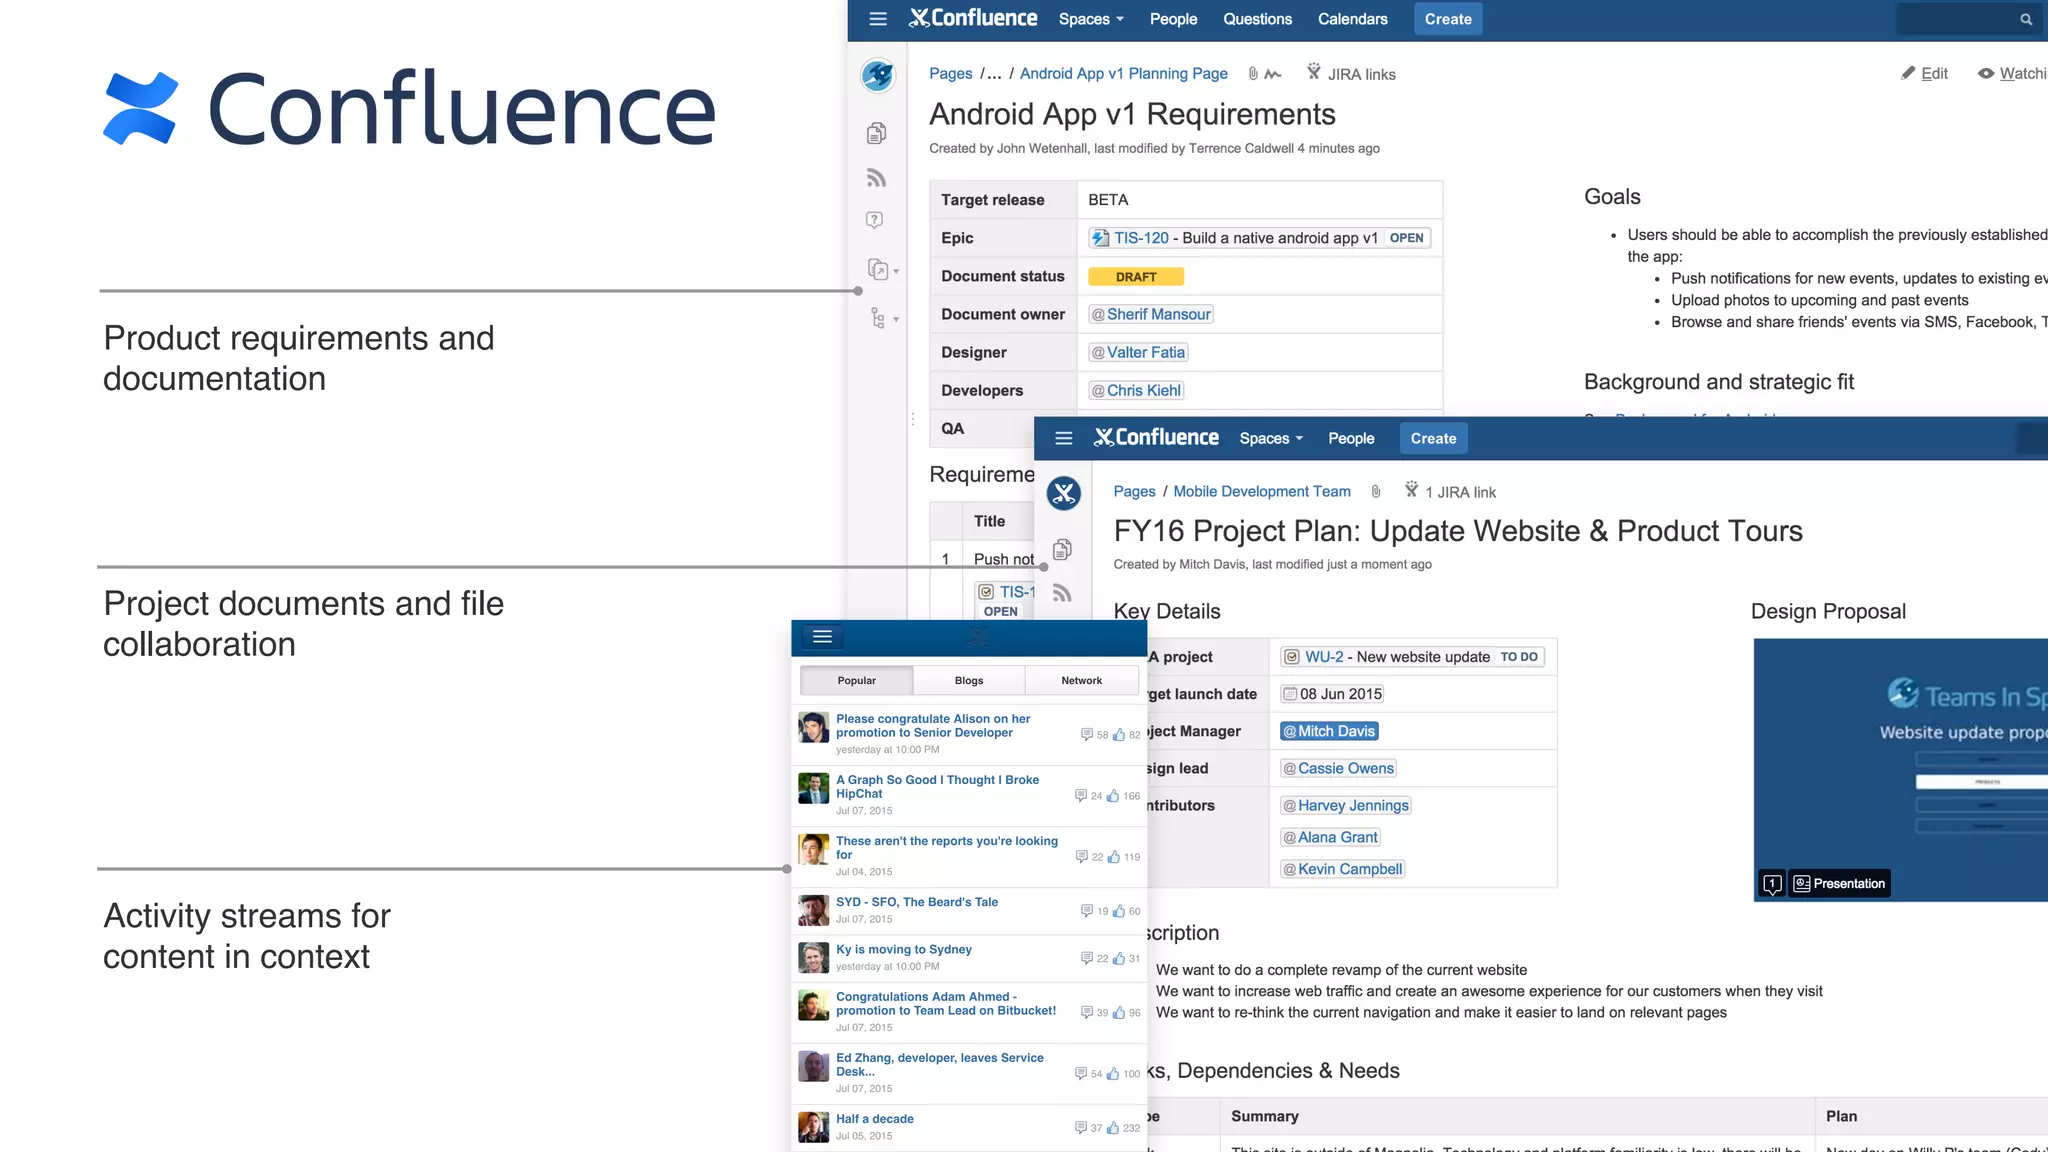Switch to the Network tab
Image resolution: width=2048 pixels, height=1152 pixels.
(1081, 680)
